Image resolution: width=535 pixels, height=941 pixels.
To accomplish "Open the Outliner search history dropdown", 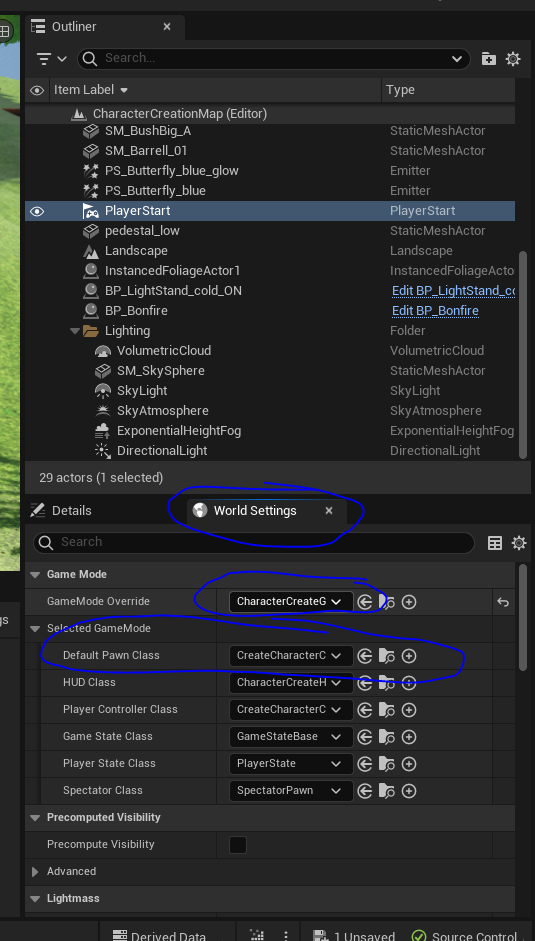I will pyautogui.click(x=456, y=59).
